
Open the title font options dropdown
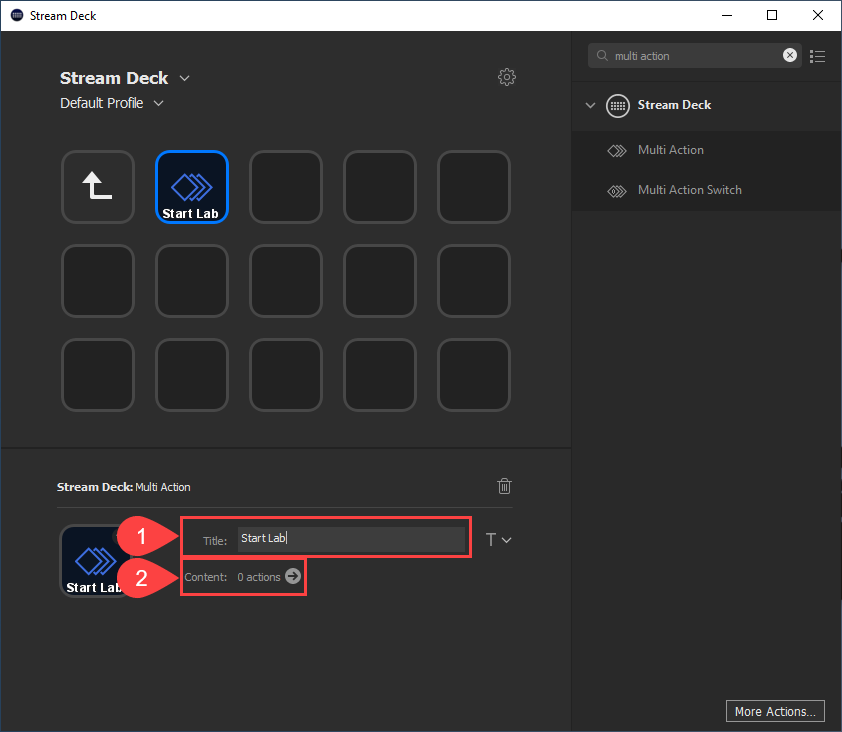[x=498, y=540]
